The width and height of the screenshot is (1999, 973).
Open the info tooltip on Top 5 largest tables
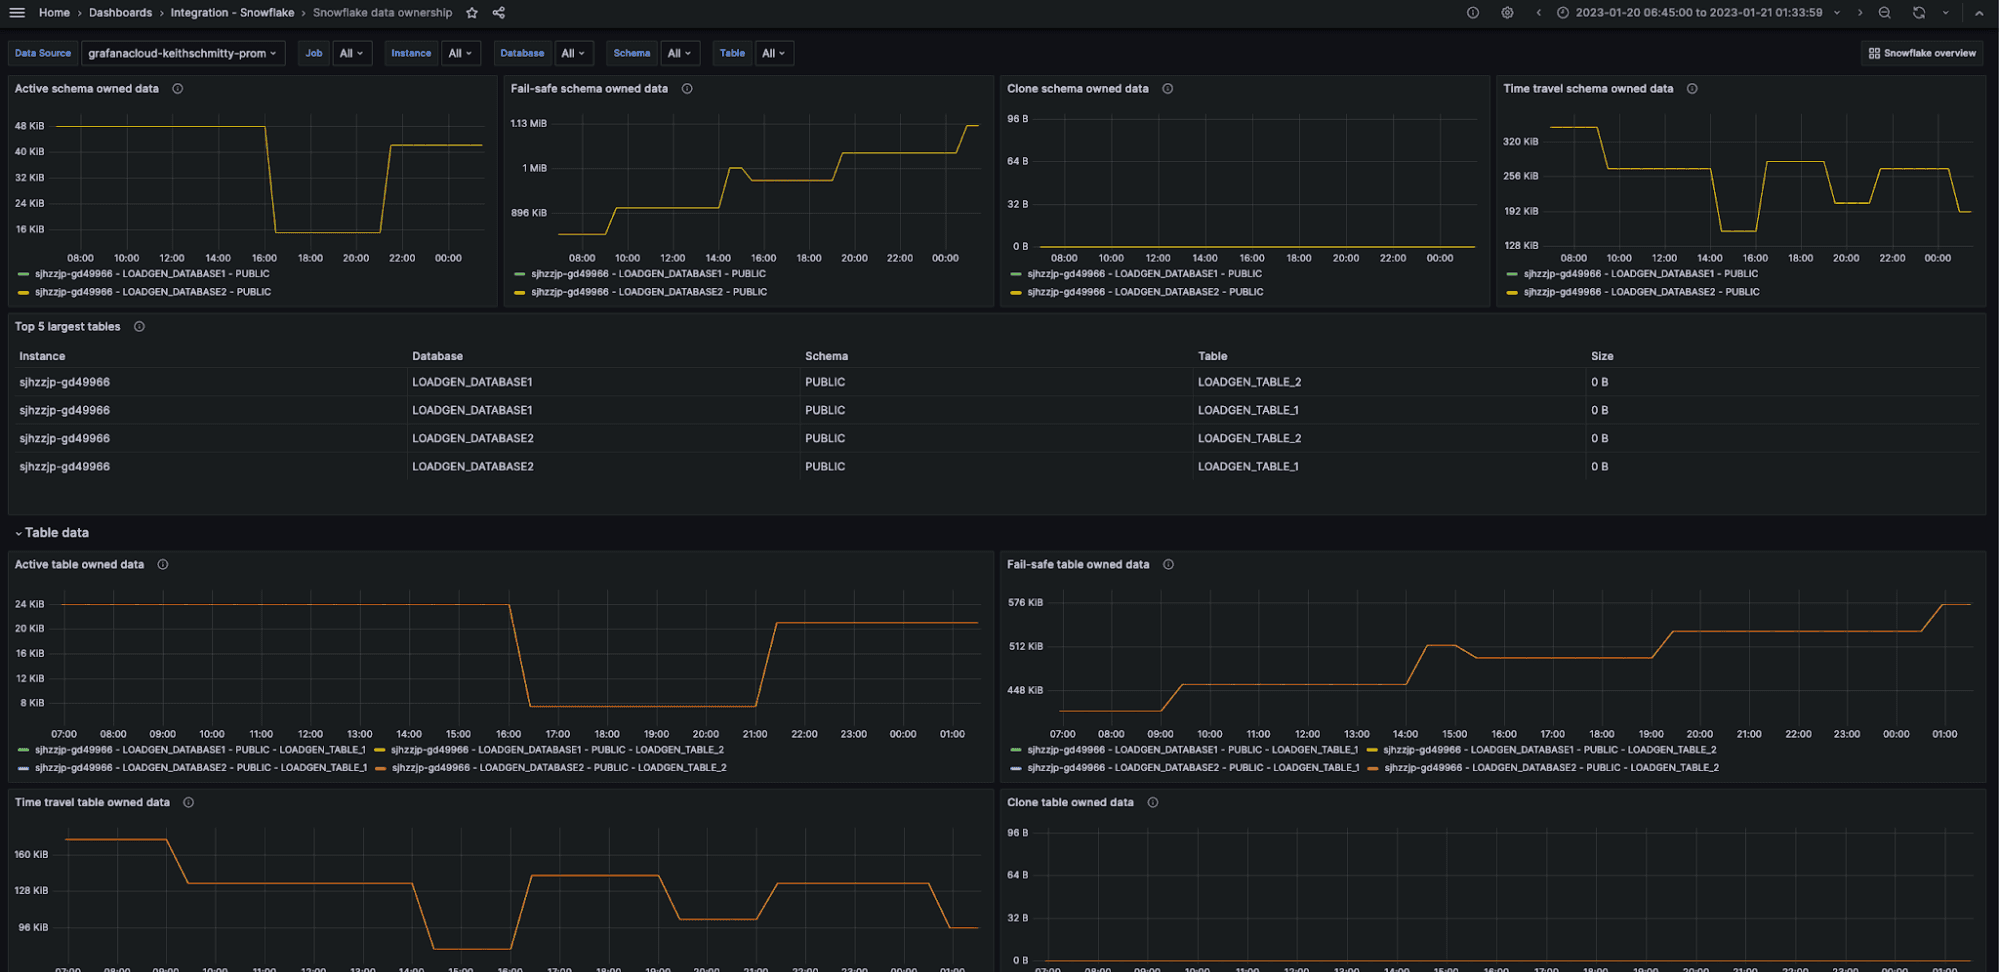click(x=139, y=326)
